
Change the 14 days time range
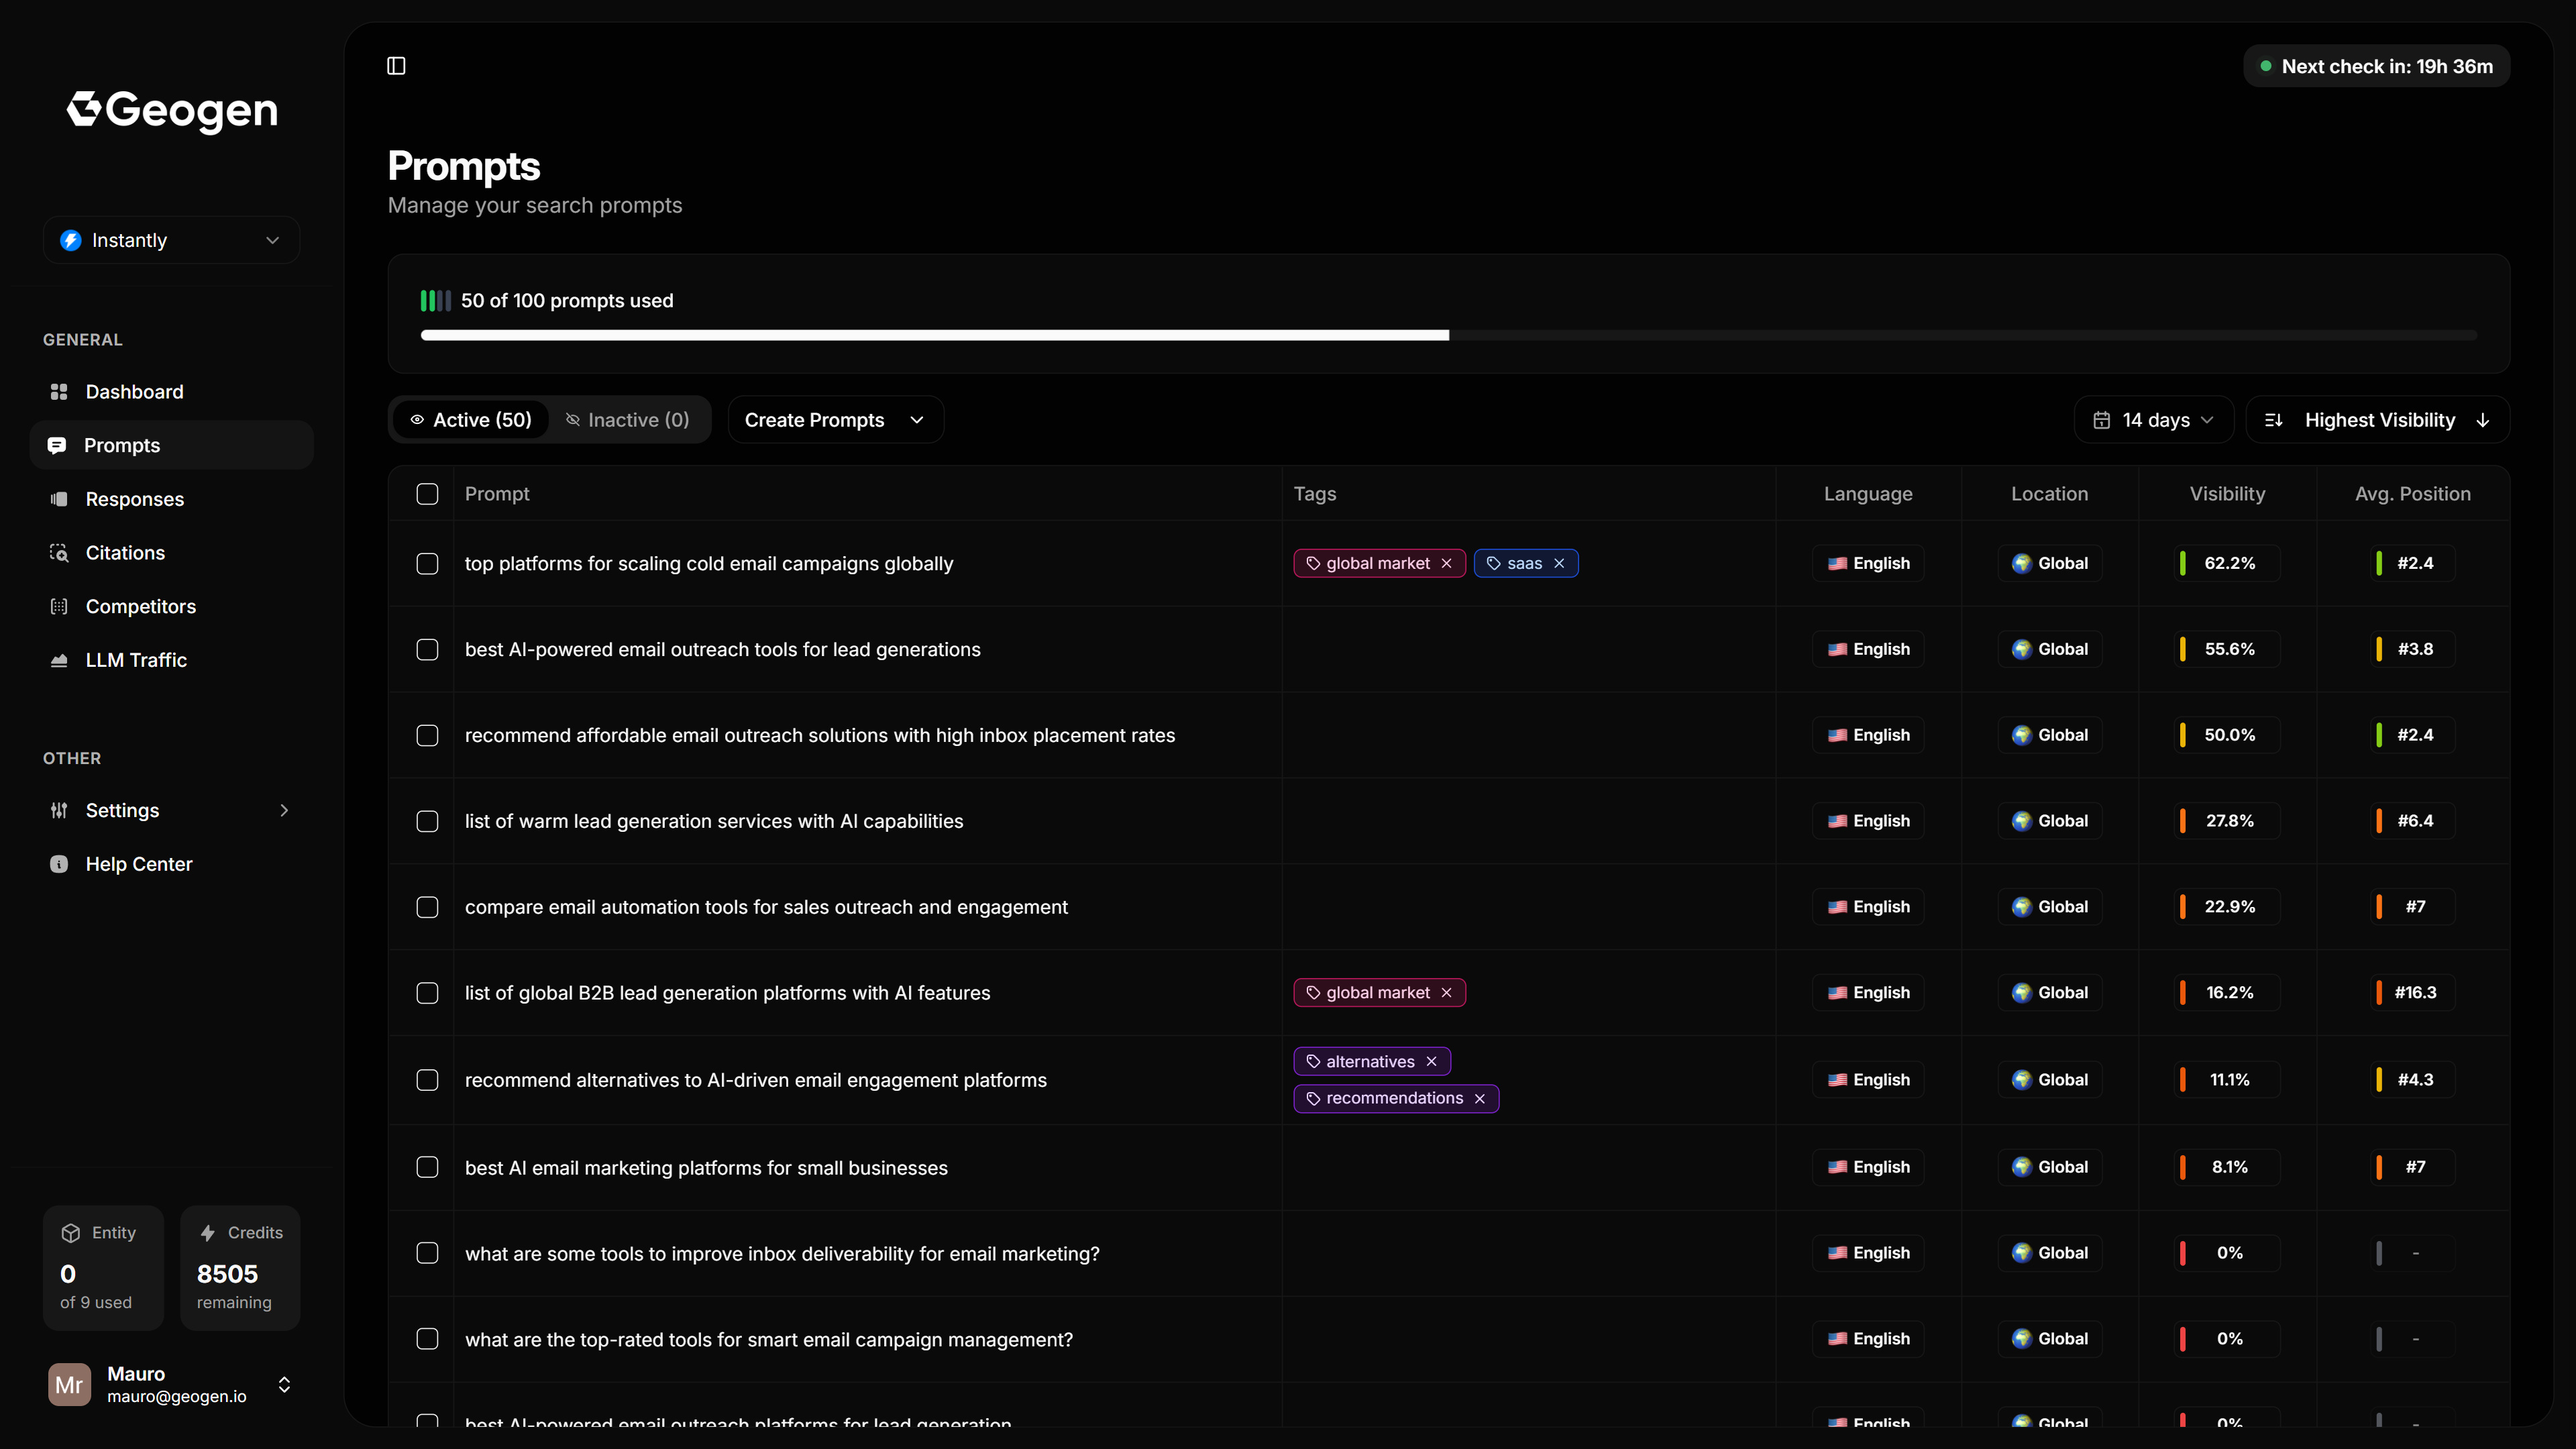pyautogui.click(x=2153, y=419)
